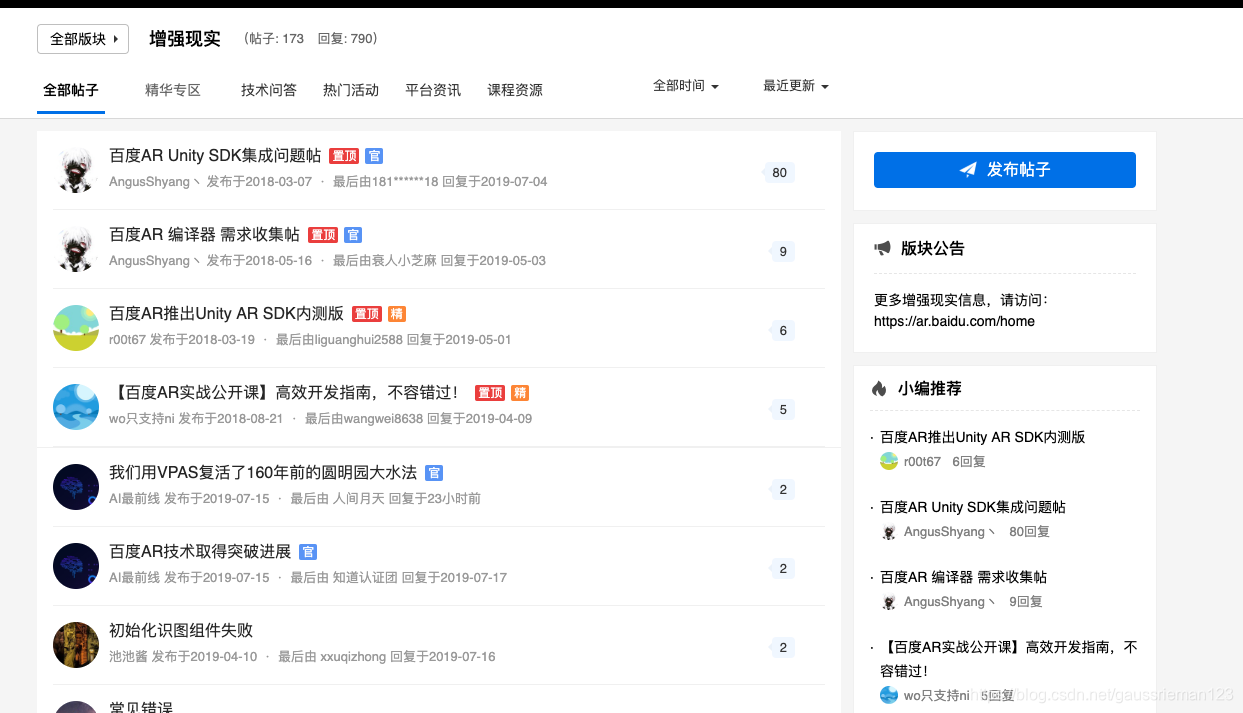Click 官 badge on 编译器 需求收集帖

353,235
